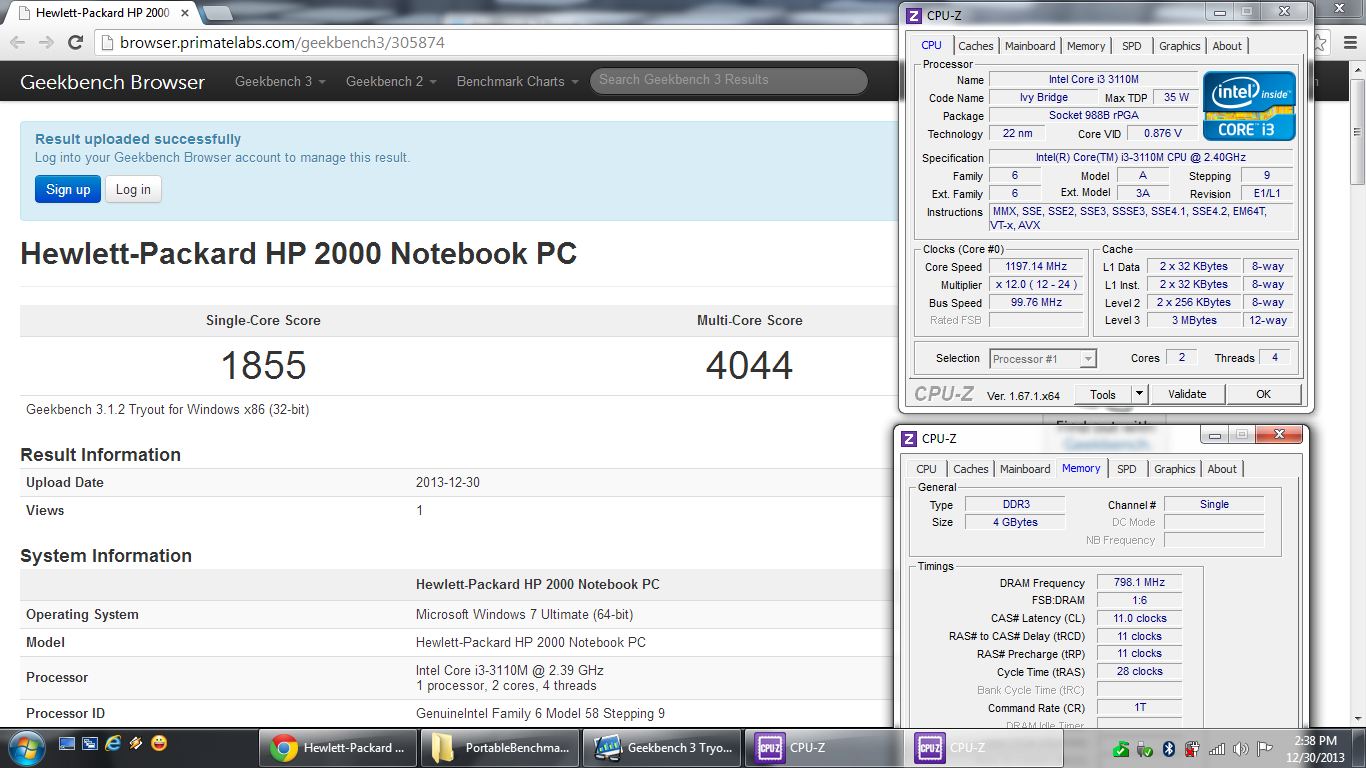Viewport: 1366px width, 768px height.
Task: Launch Internet Explorer from quick launch
Action: coord(113,743)
